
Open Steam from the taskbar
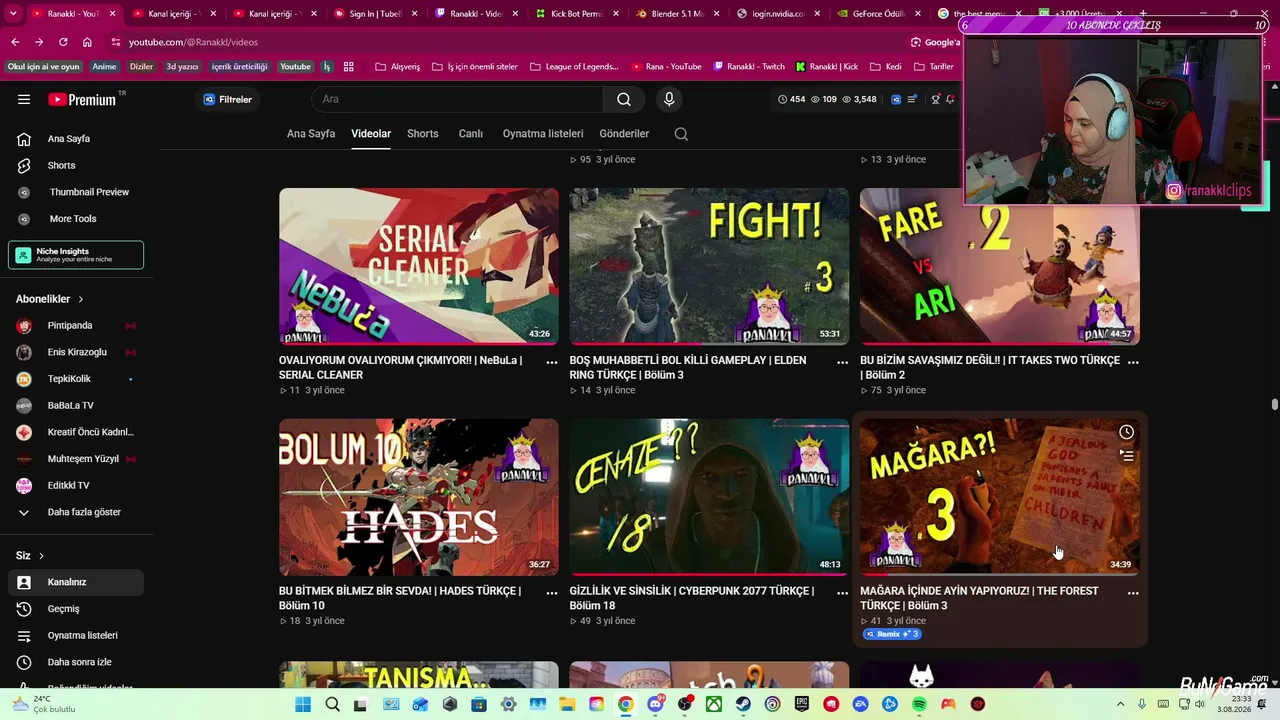[743, 704]
